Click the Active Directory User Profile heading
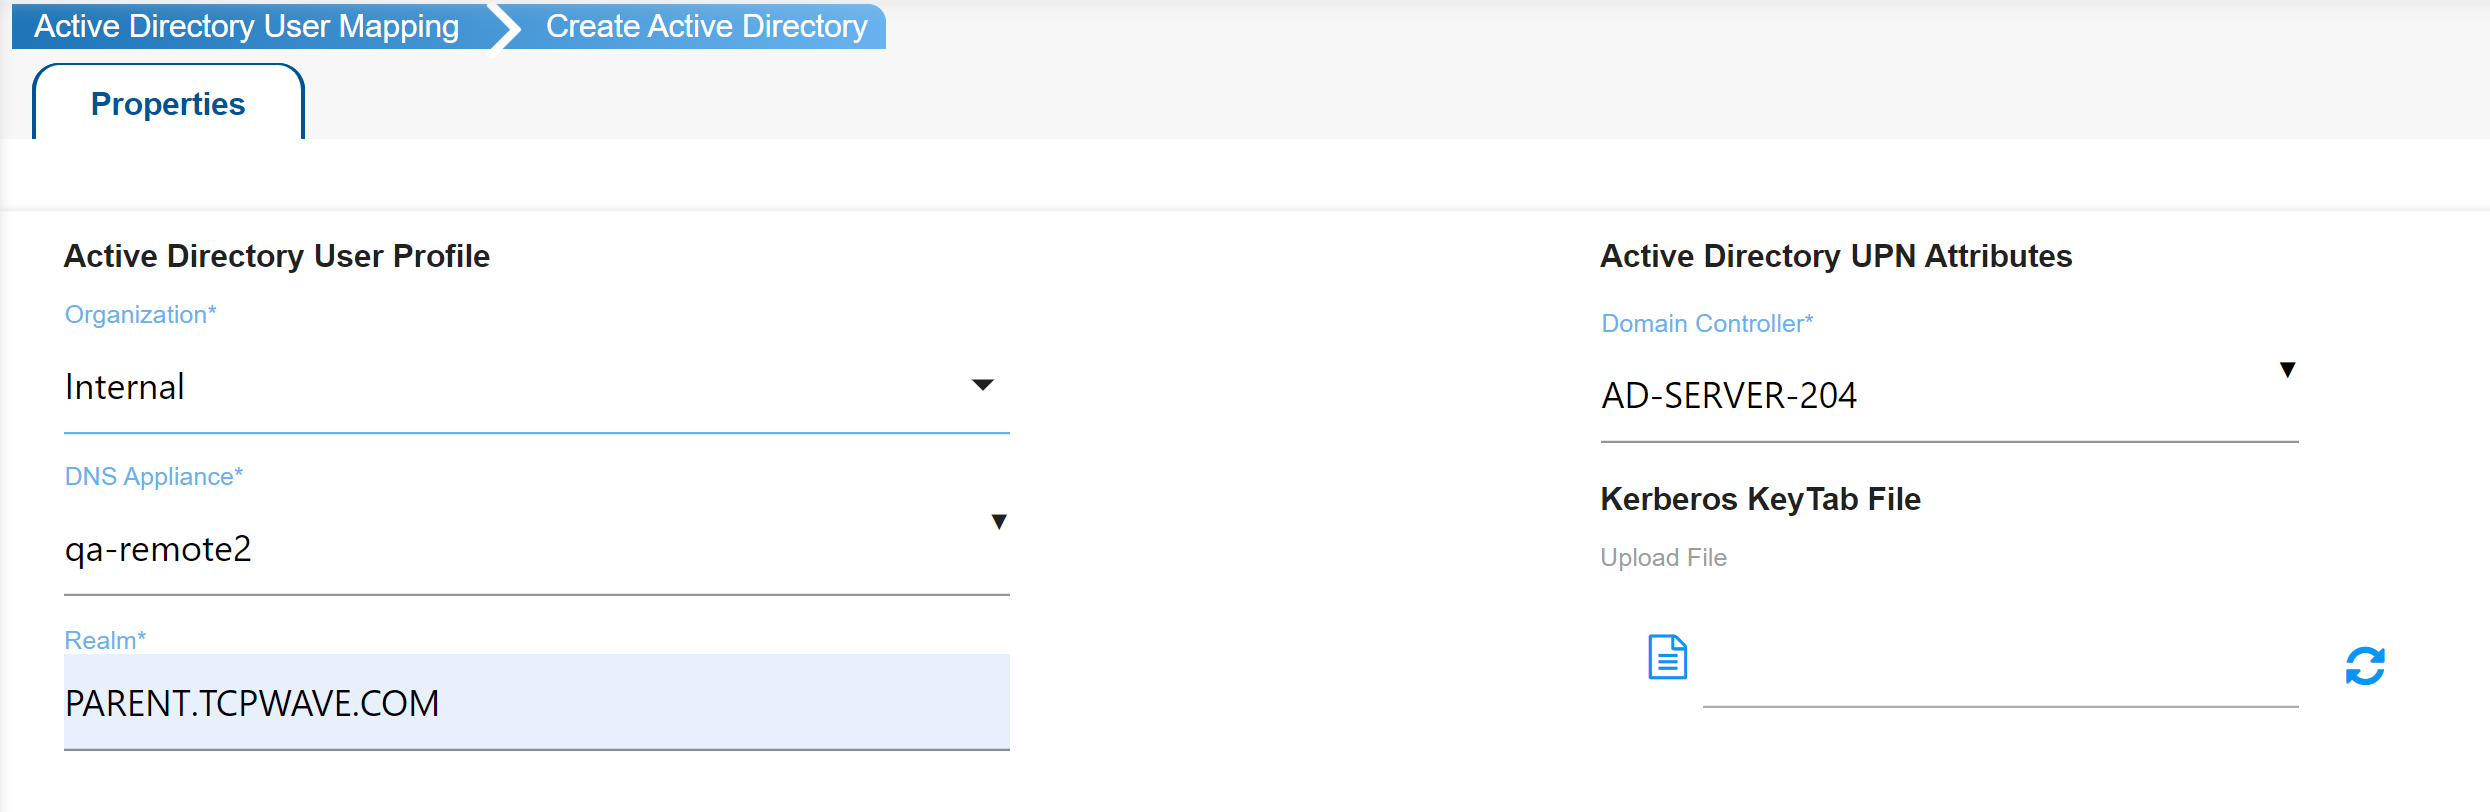This screenshot has height=812, width=2490. coord(277,256)
